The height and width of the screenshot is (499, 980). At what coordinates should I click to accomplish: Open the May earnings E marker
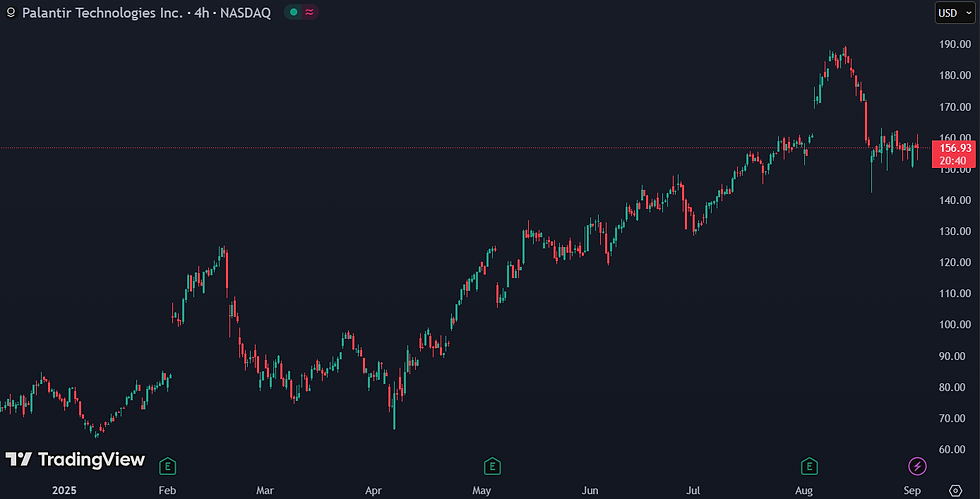point(492,466)
